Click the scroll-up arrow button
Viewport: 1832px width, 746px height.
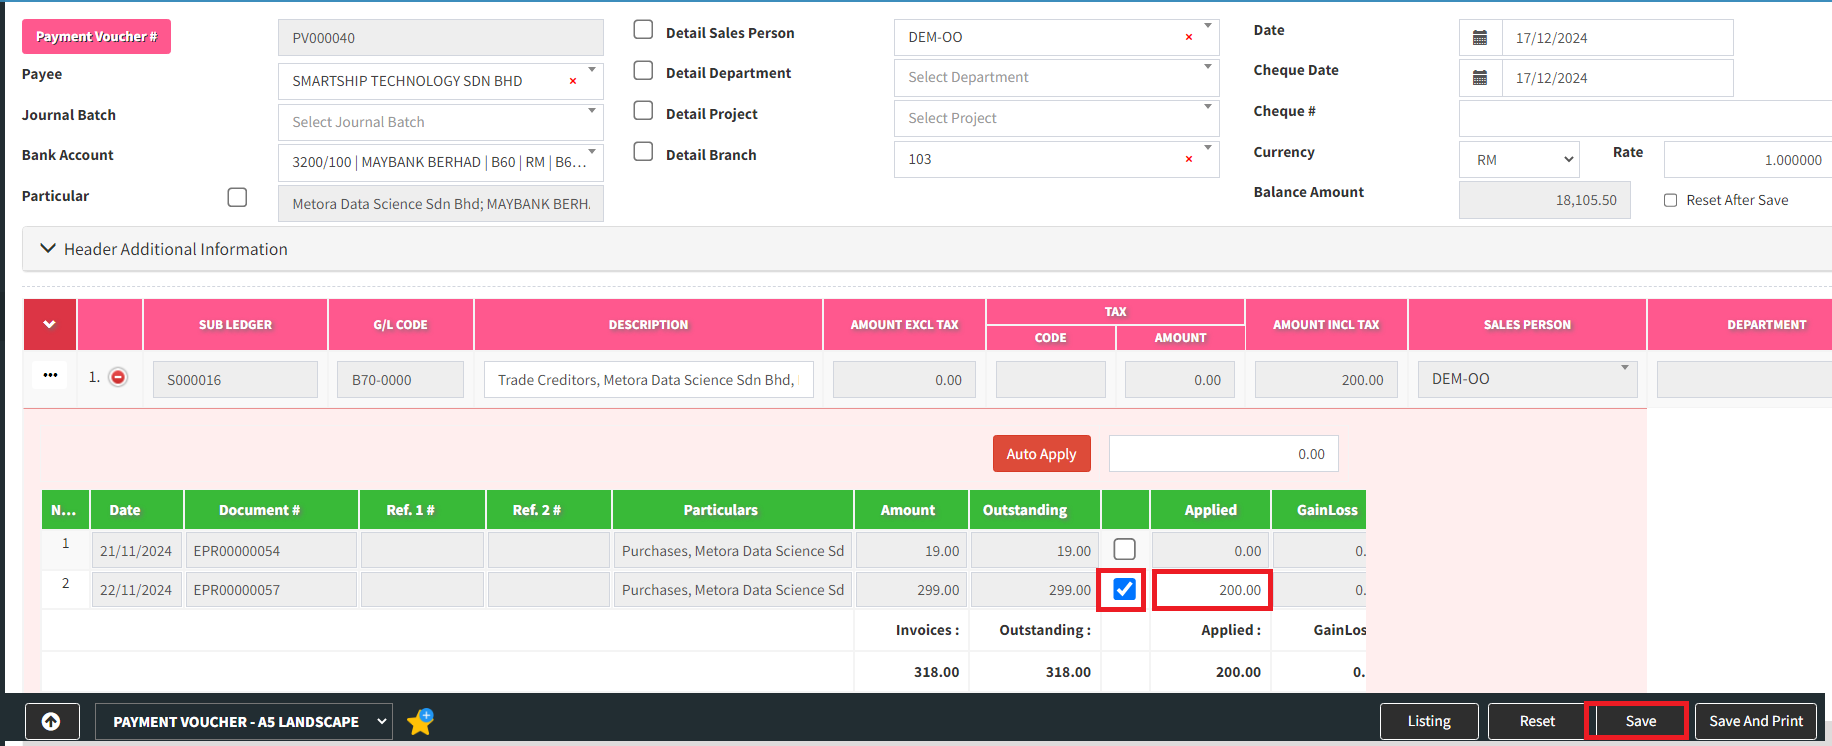point(51,721)
